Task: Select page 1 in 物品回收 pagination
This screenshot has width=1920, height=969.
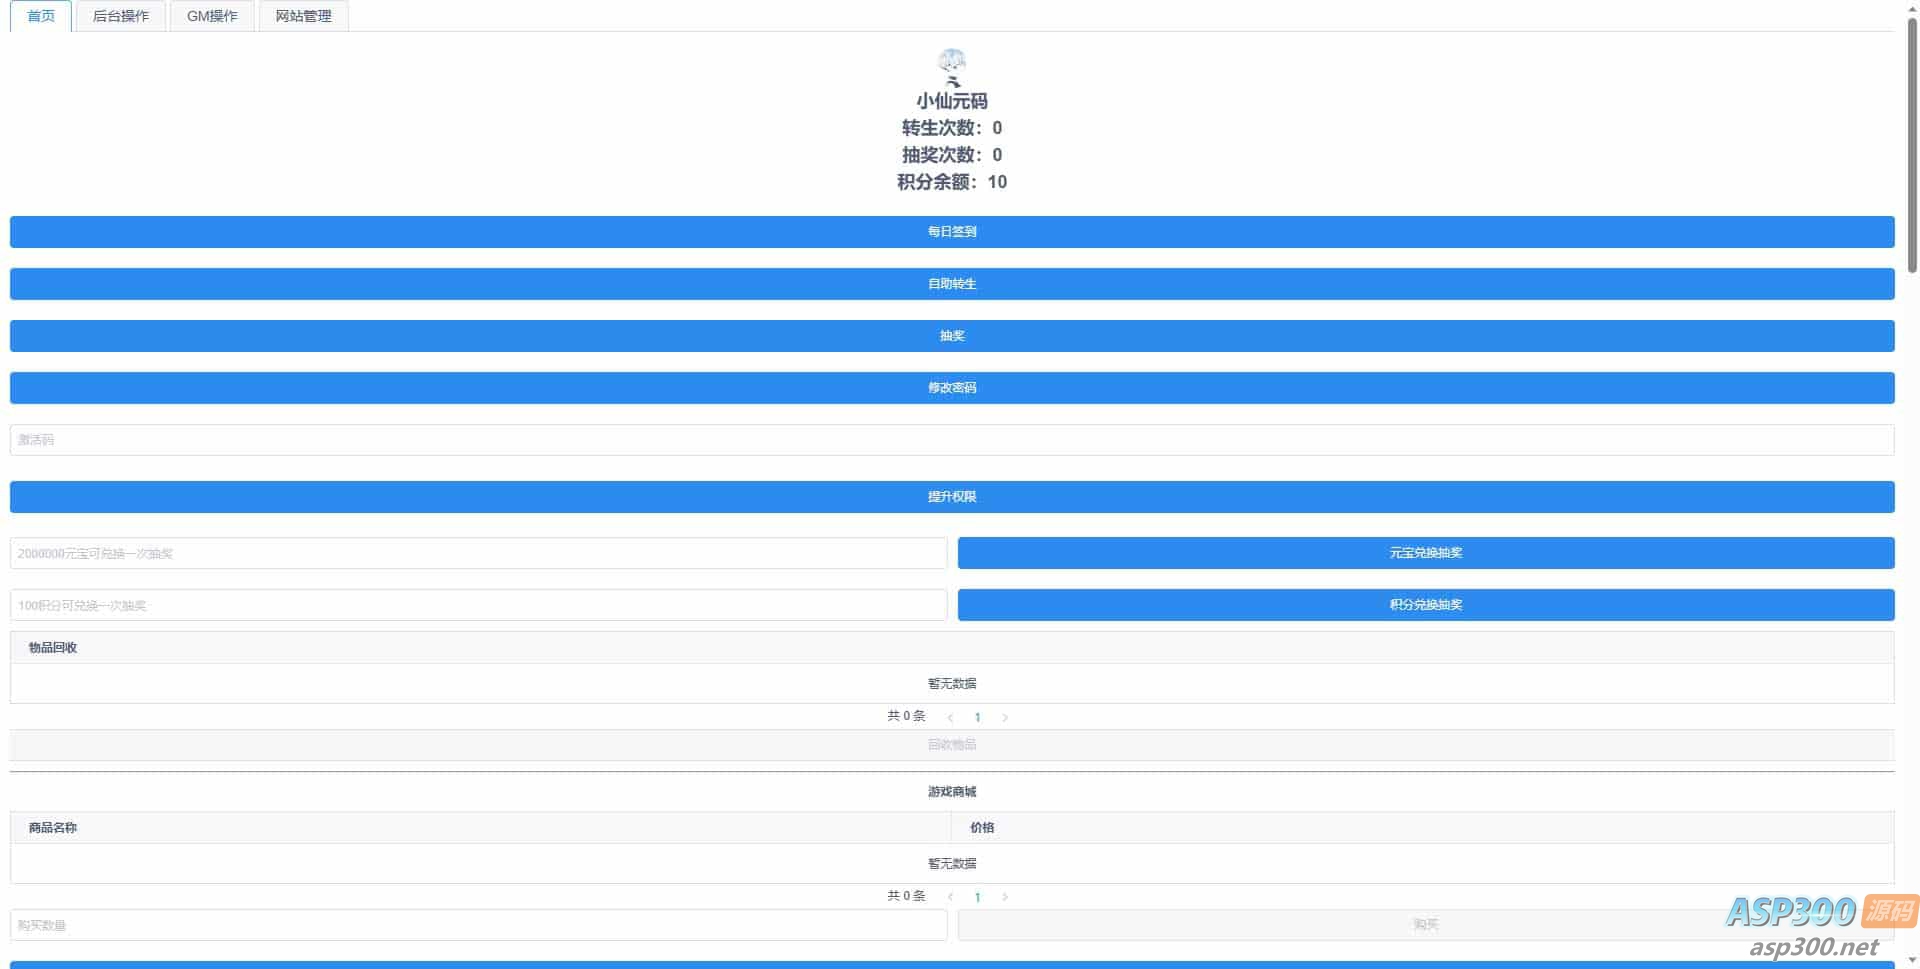Action: point(977,717)
